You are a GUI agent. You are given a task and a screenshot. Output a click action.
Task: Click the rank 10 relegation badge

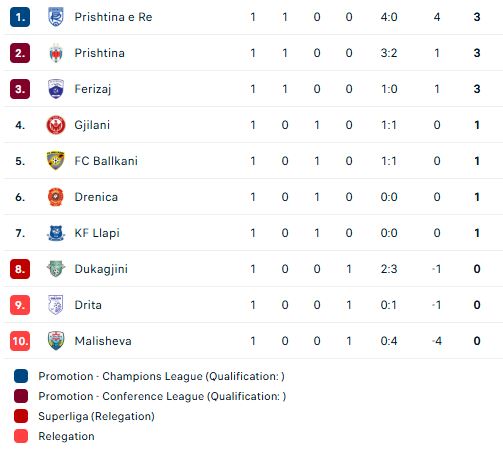click(x=20, y=341)
